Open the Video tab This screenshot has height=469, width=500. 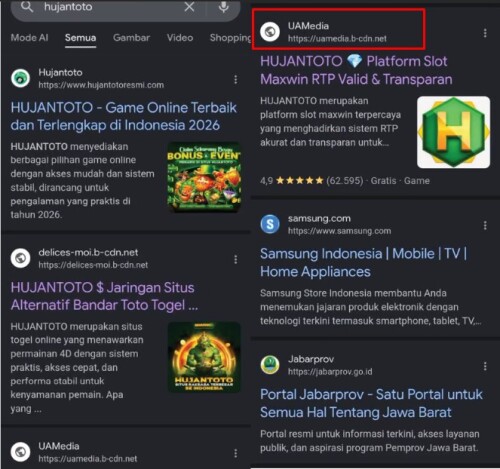tap(180, 38)
